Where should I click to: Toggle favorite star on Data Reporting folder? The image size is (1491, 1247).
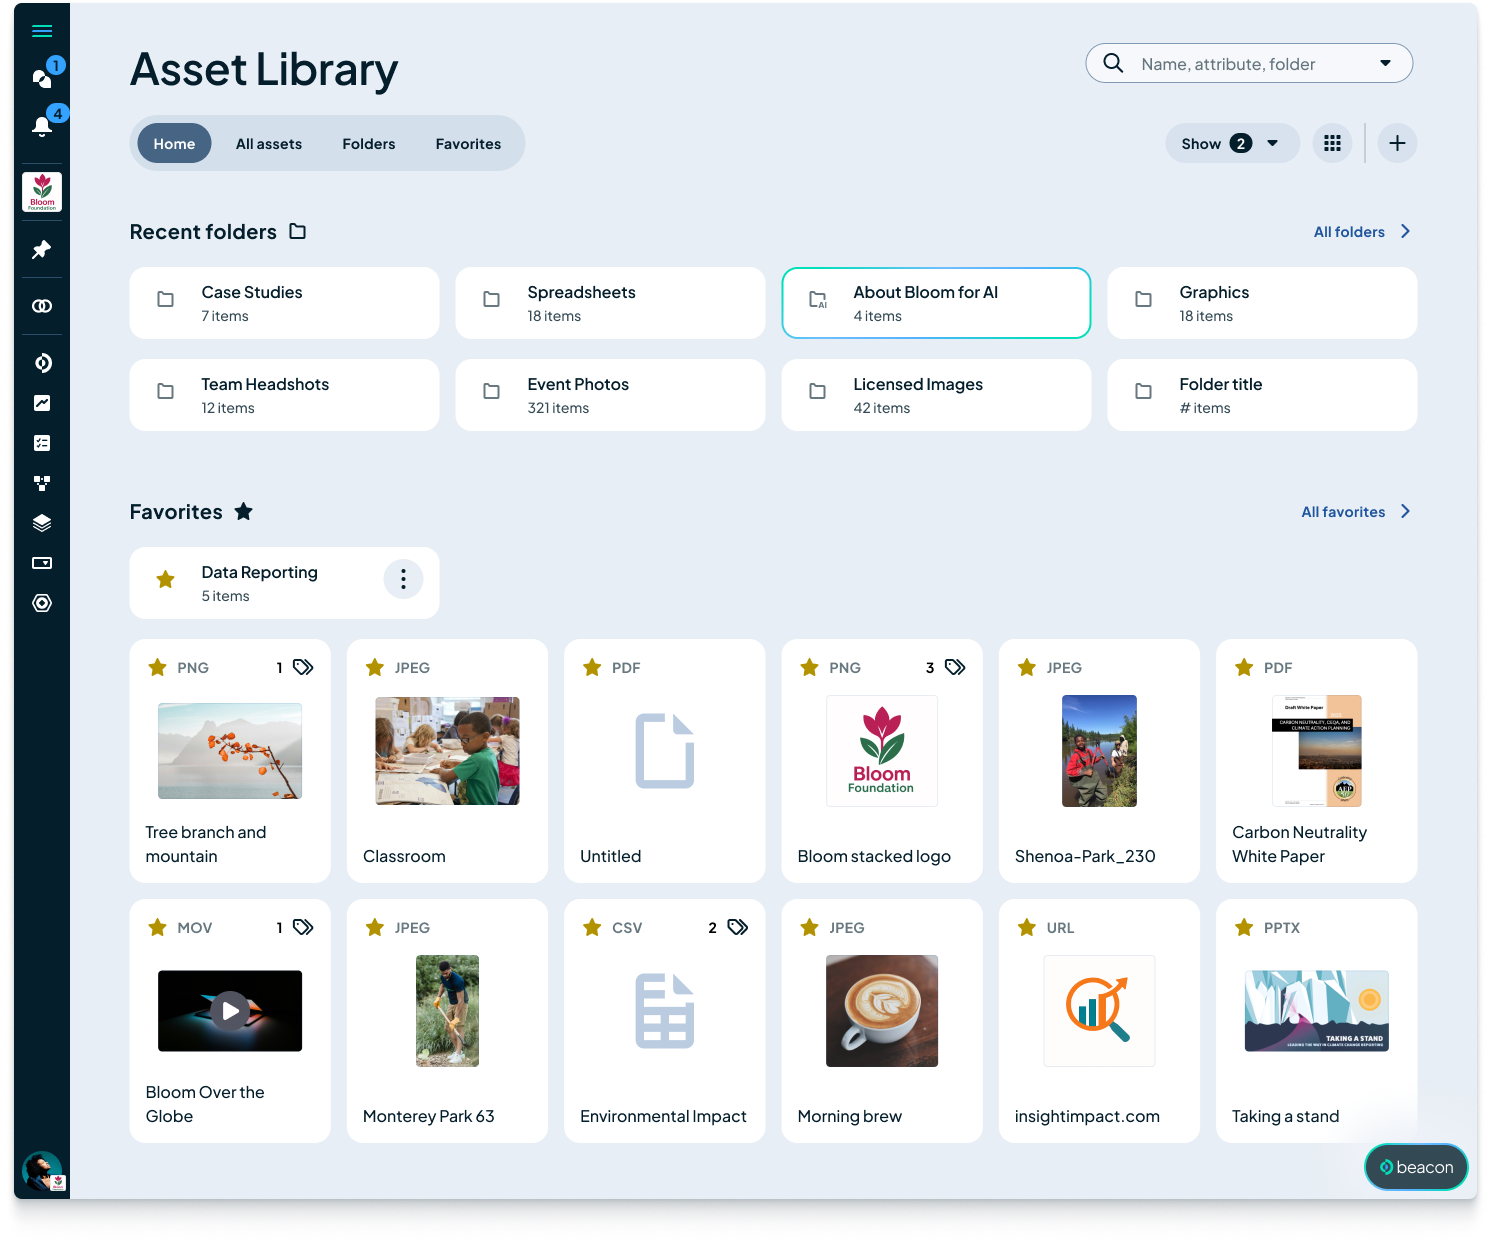(x=166, y=580)
